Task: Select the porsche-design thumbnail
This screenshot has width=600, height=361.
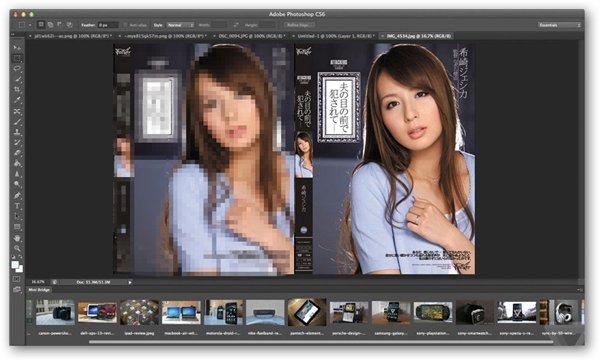Action: coord(349,313)
